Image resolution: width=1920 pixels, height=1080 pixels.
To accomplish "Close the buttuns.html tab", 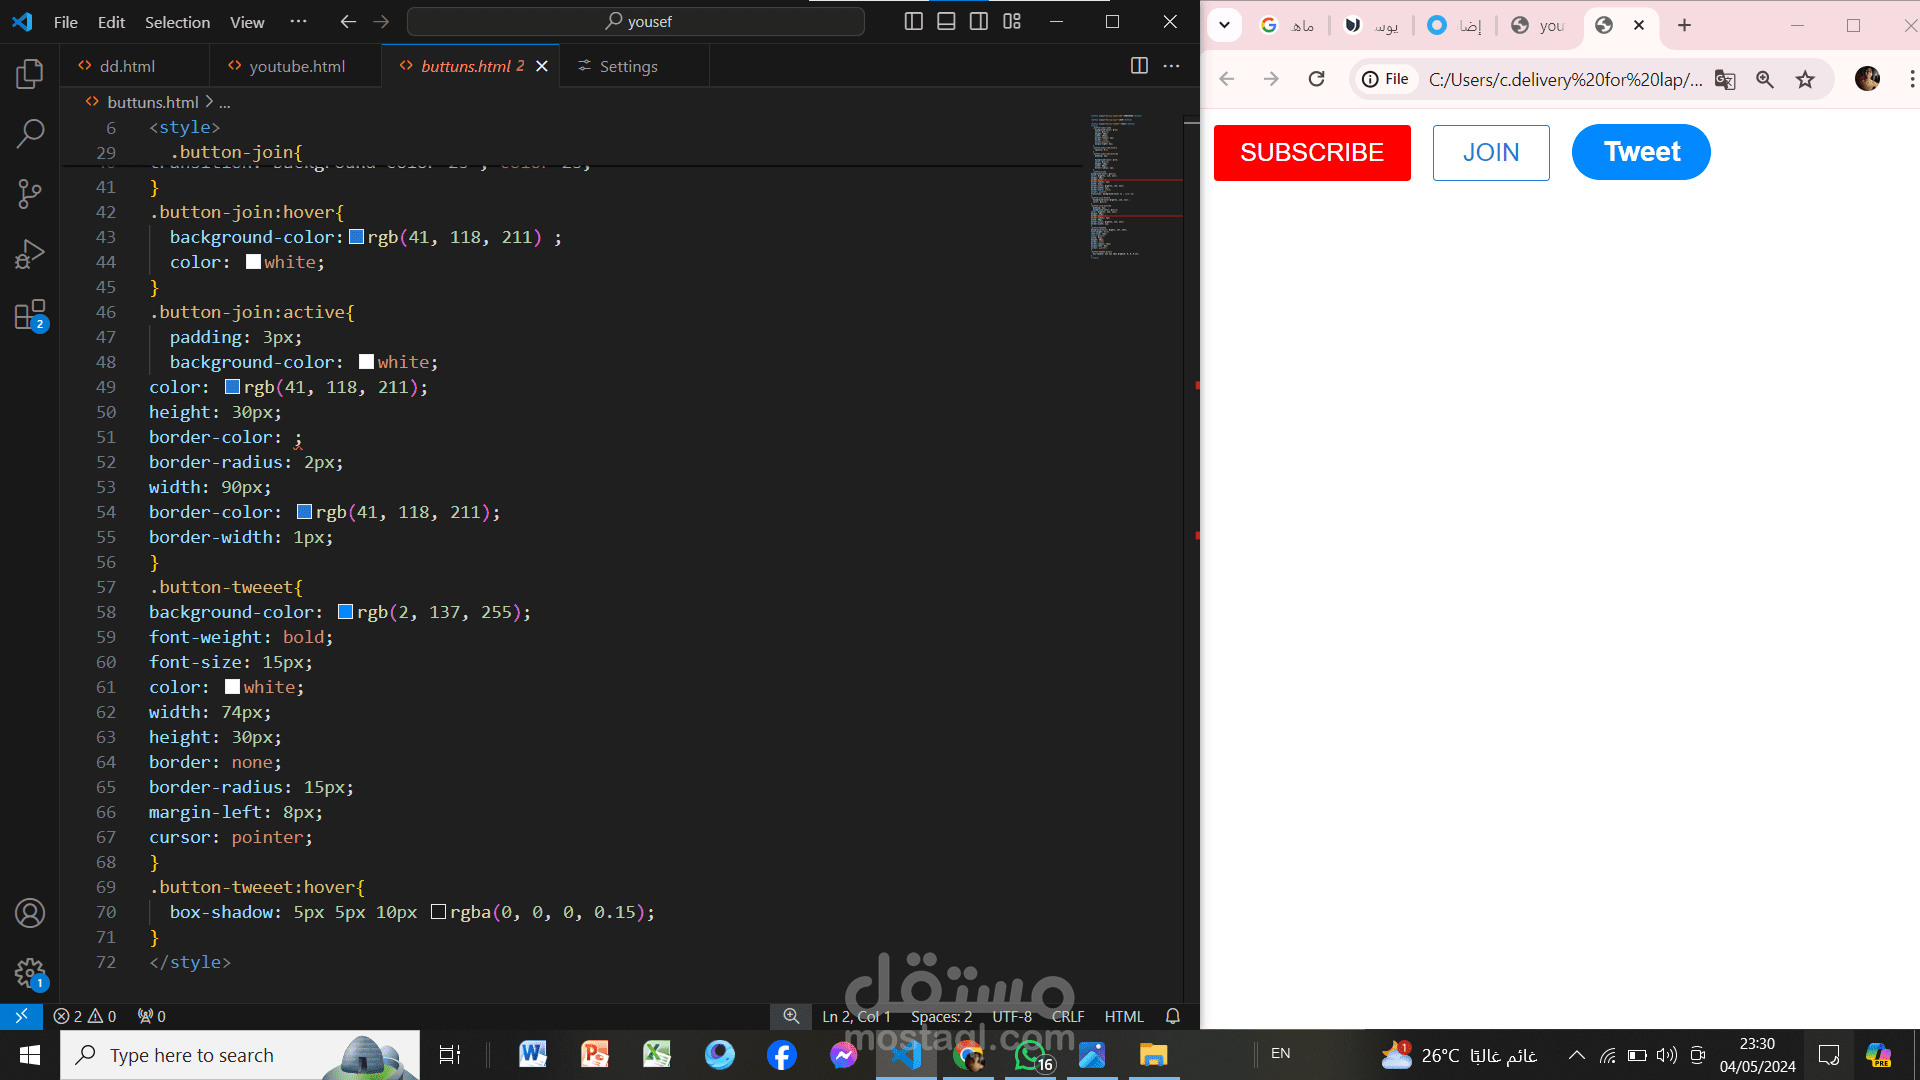I will [x=542, y=66].
